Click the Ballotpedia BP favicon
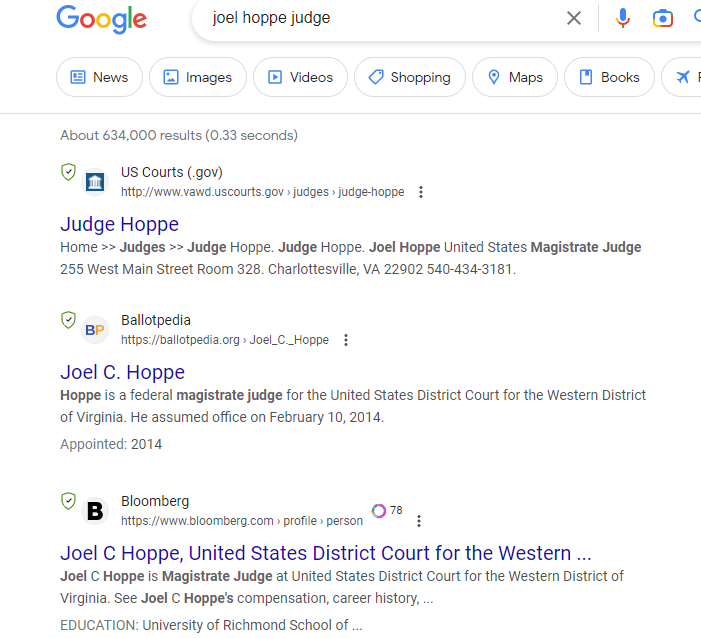This screenshot has width=701, height=638. coord(95,330)
